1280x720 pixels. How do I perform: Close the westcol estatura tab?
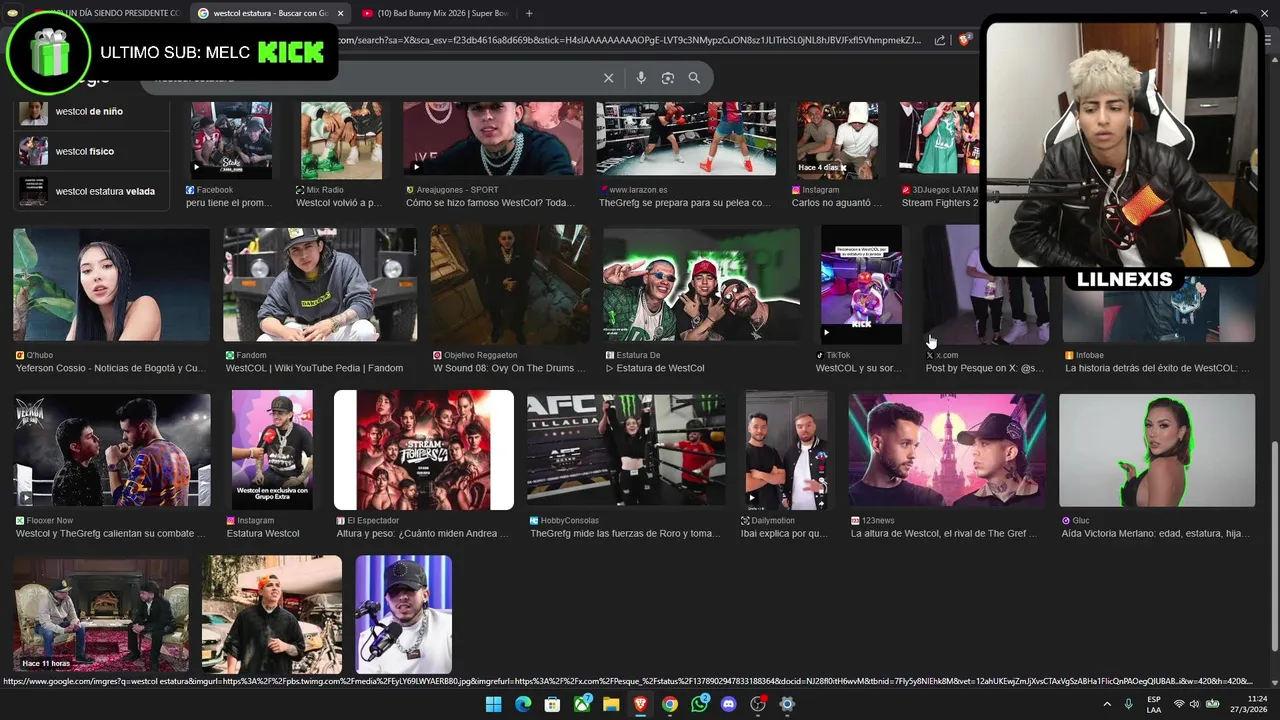340,13
